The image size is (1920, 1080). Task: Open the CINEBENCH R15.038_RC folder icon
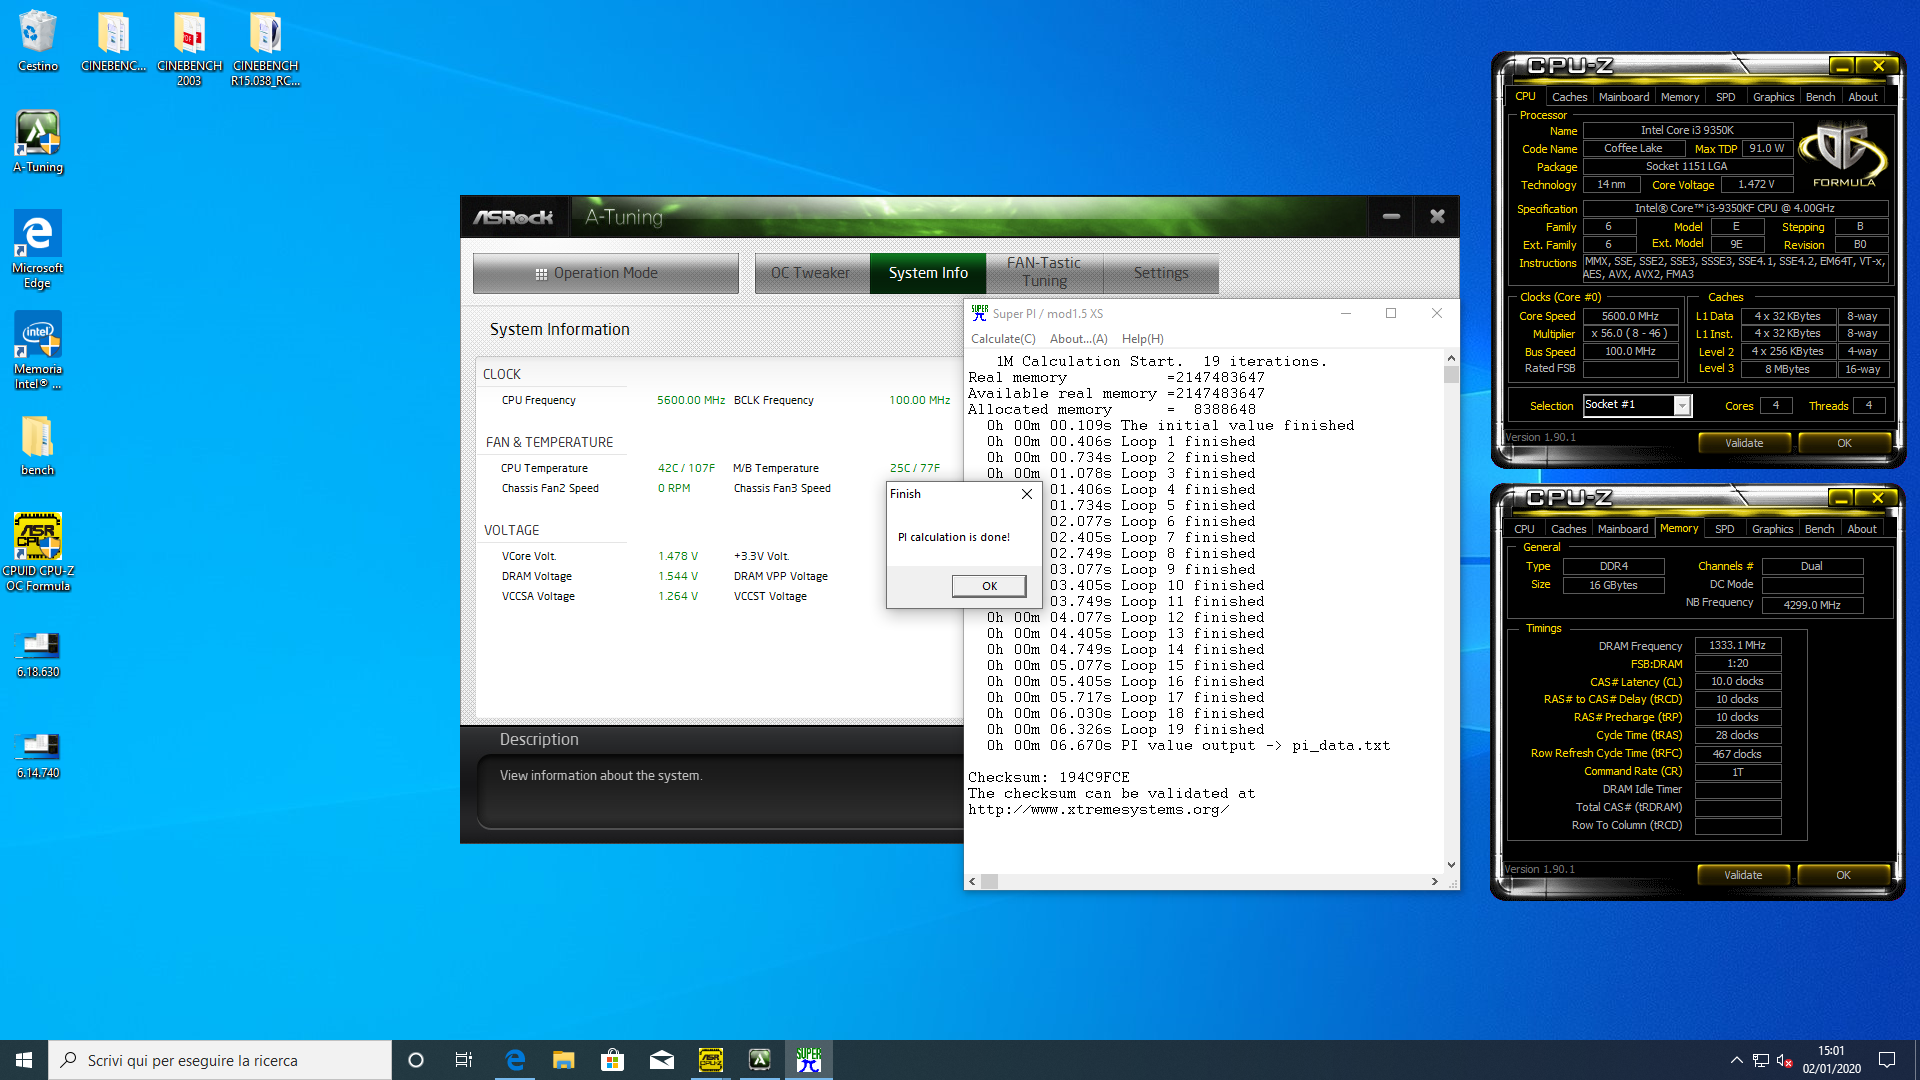(x=265, y=48)
